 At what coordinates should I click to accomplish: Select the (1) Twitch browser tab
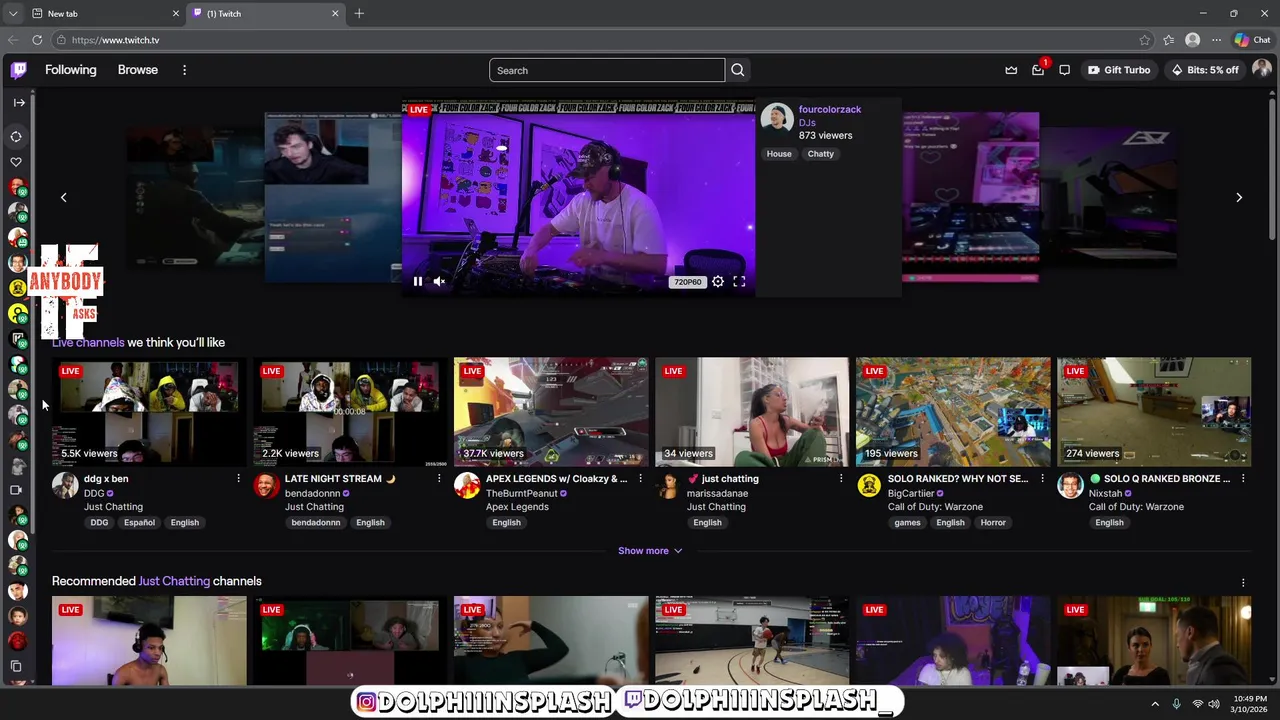click(265, 13)
